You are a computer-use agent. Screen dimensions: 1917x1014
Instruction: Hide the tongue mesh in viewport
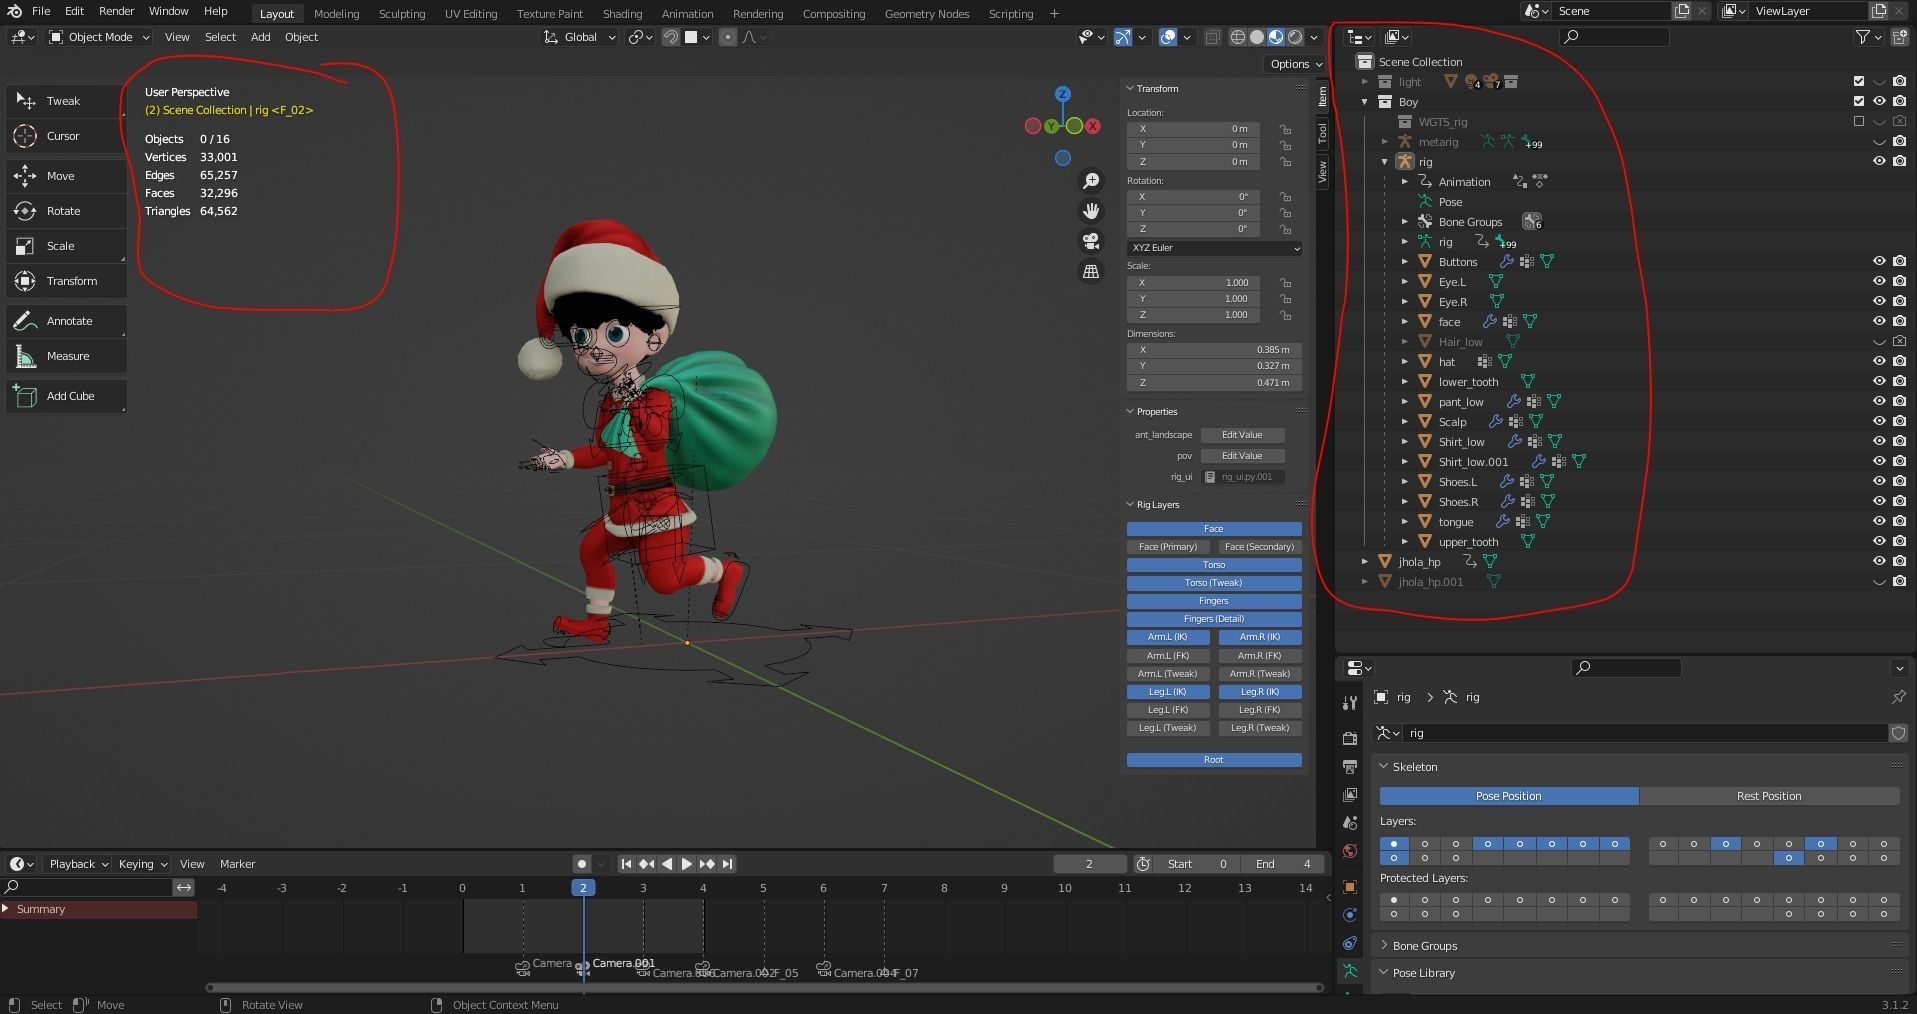pyautogui.click(x=1879, y=521)
